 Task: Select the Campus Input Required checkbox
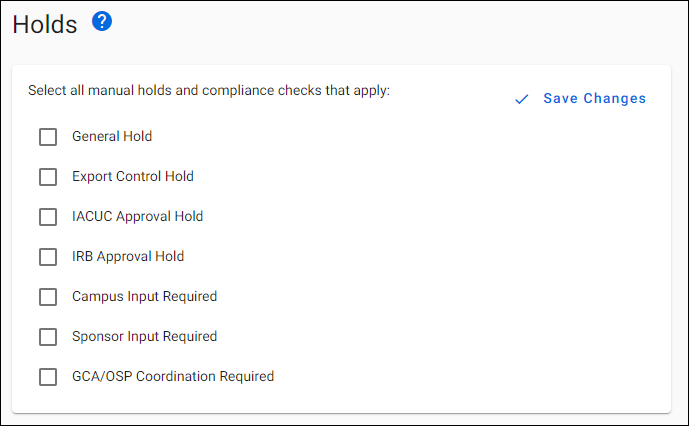pyautogui.click(x=48, y=297)
